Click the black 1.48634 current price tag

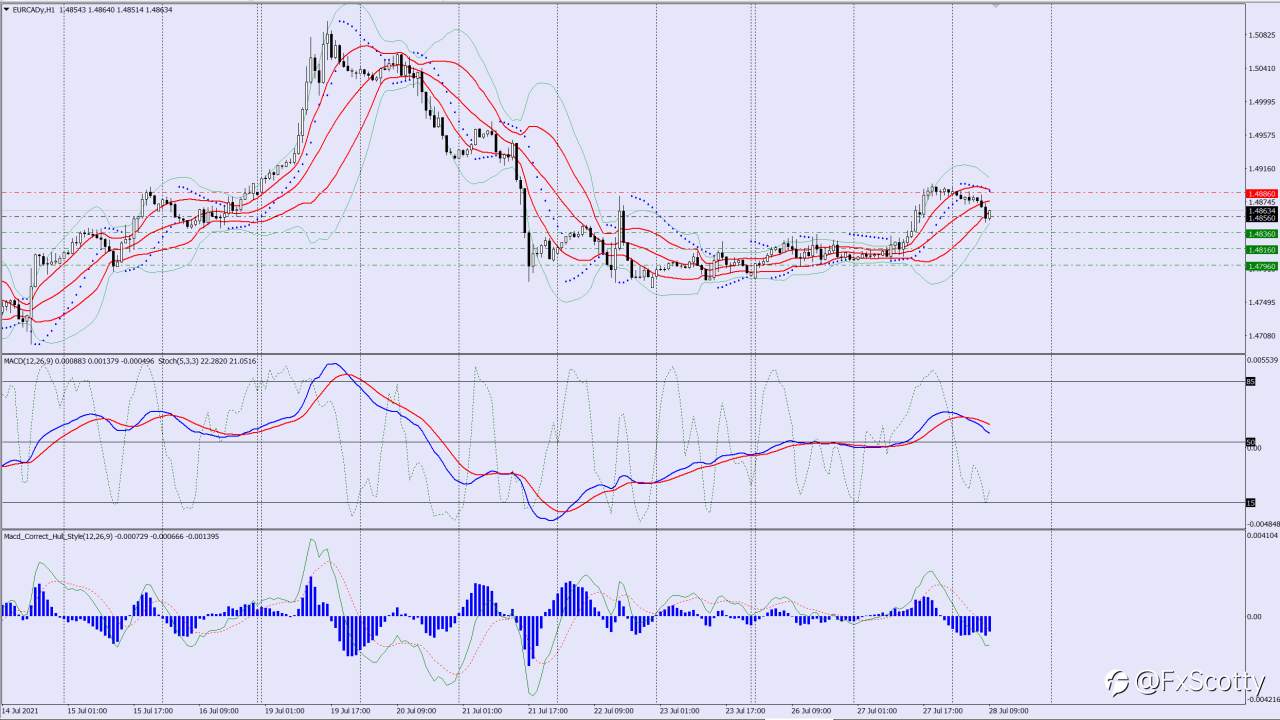[x=1262, y=211]
